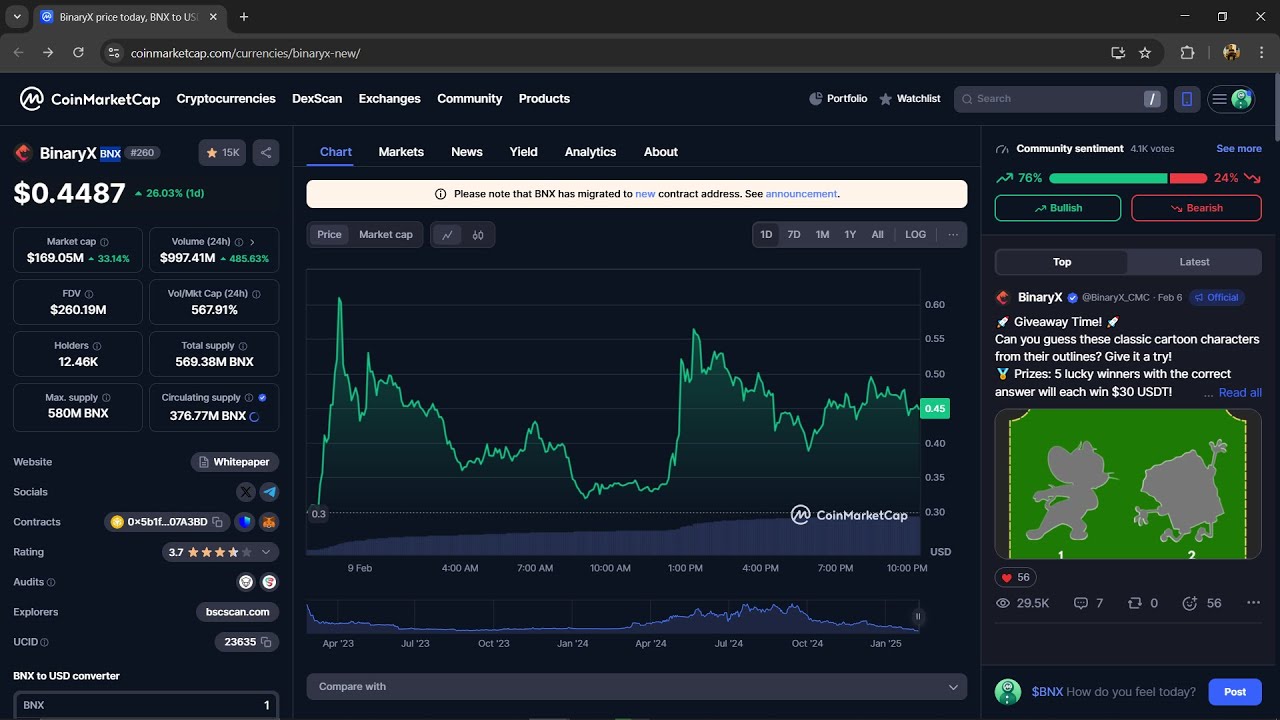
Task: Click the Market cap info icon
Action: 104,242
